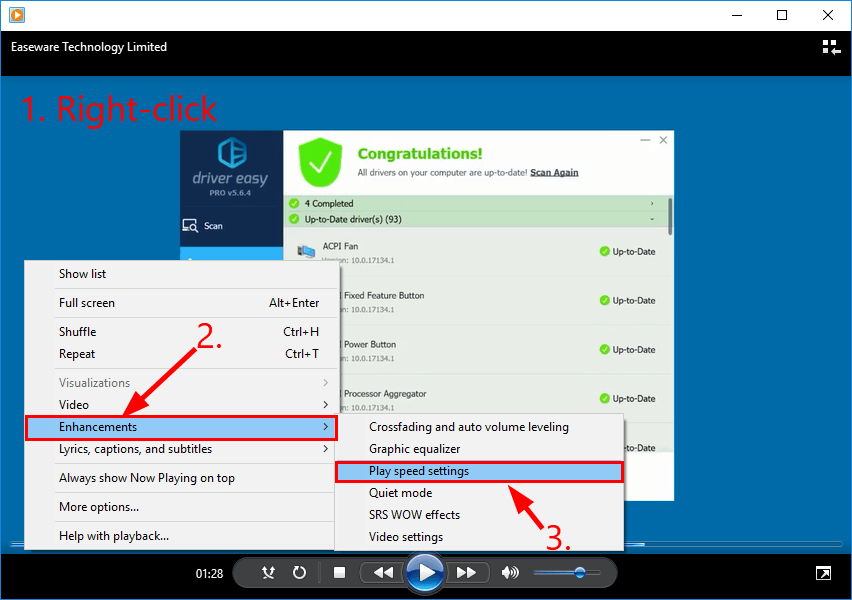Viewport: 852px width, 600px height.
Task: Click Driver Easy window minimize dash
Action: [x=645, y=140]
